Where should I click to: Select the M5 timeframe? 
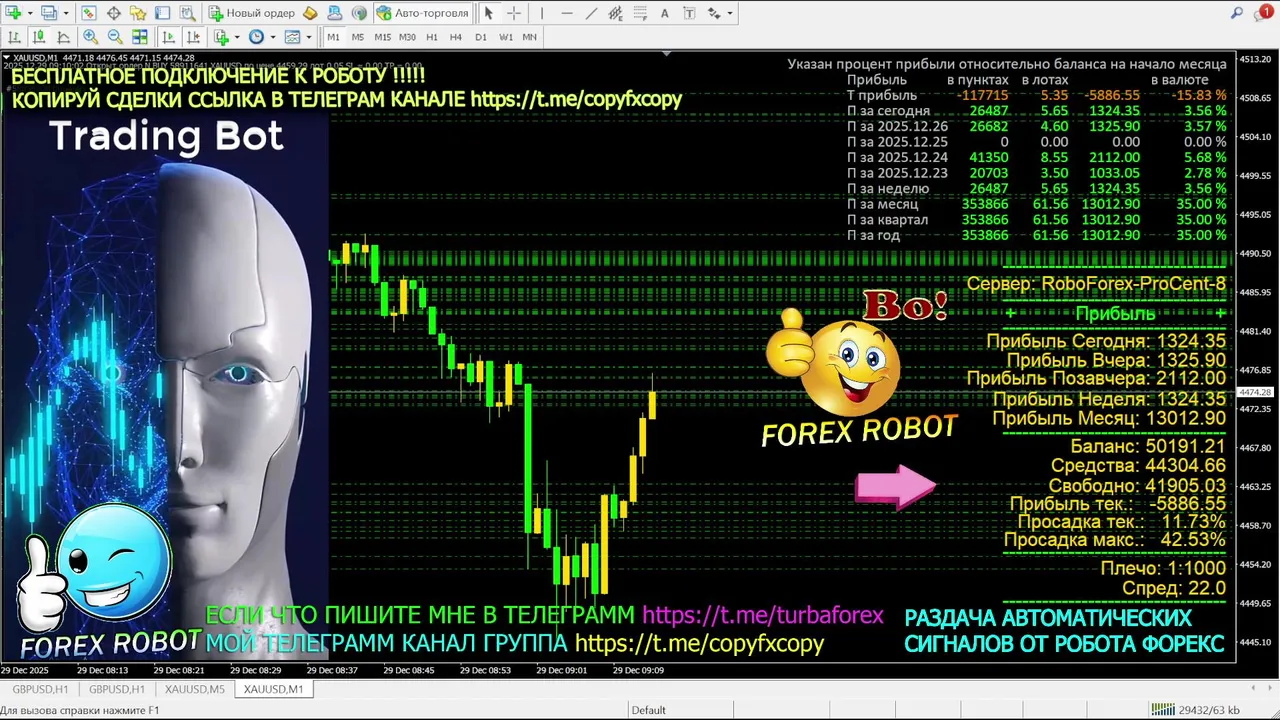point(358,37)
